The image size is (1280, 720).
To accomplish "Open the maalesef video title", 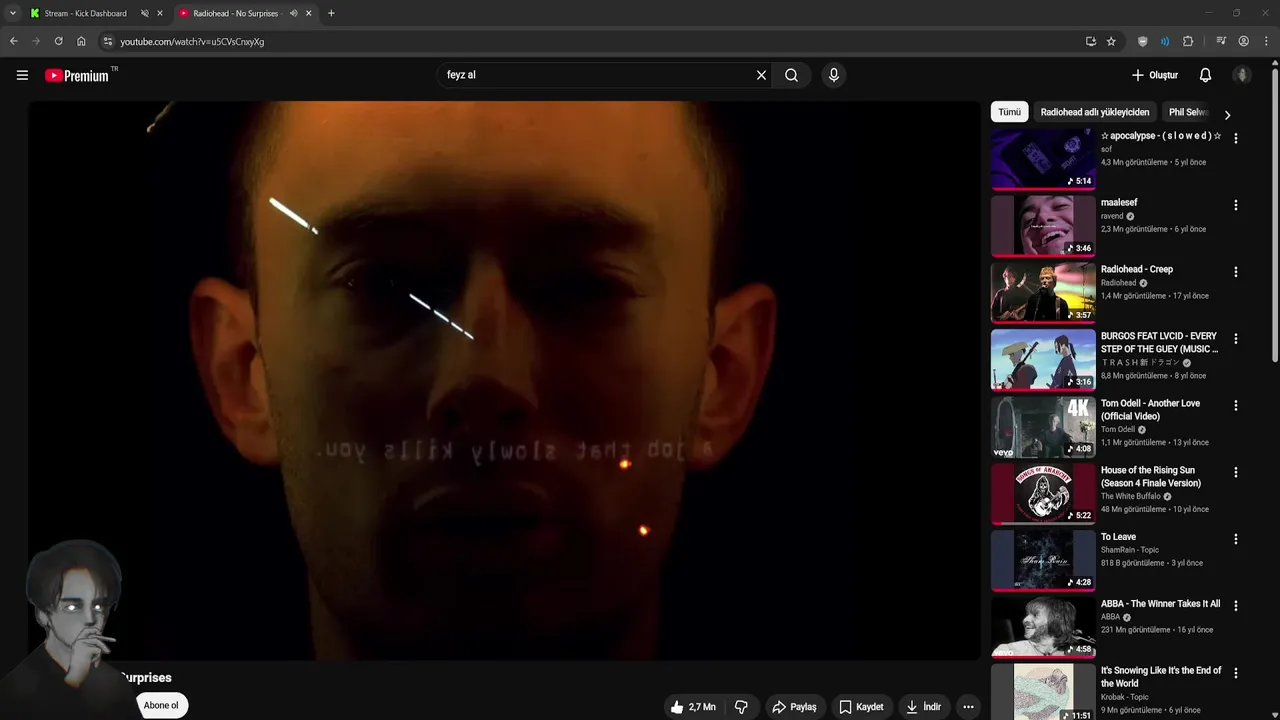I will coord(1119,202).
